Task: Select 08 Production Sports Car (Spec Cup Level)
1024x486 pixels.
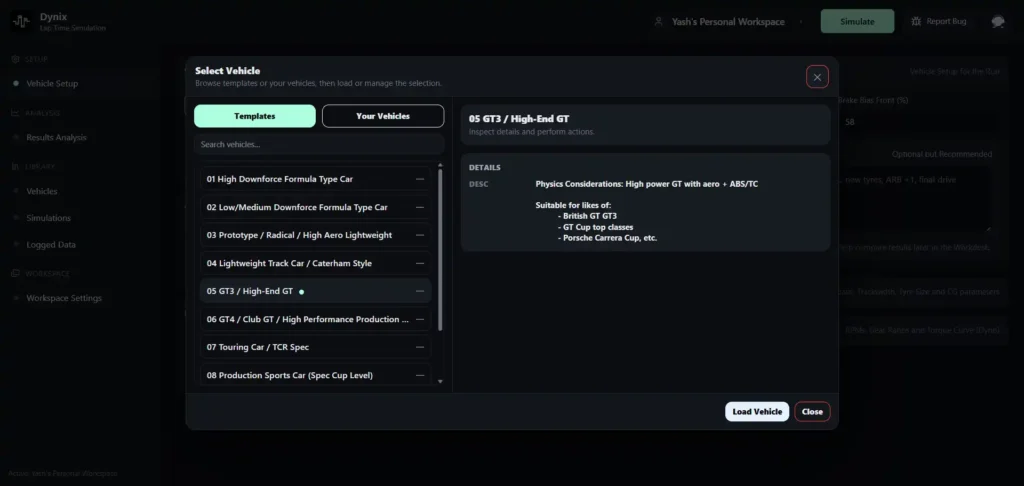Action: click(x=315, y=375)
